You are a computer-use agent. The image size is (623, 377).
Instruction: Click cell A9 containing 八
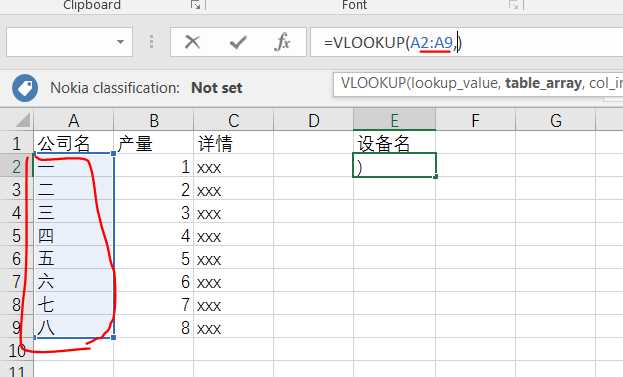point(74,327)
